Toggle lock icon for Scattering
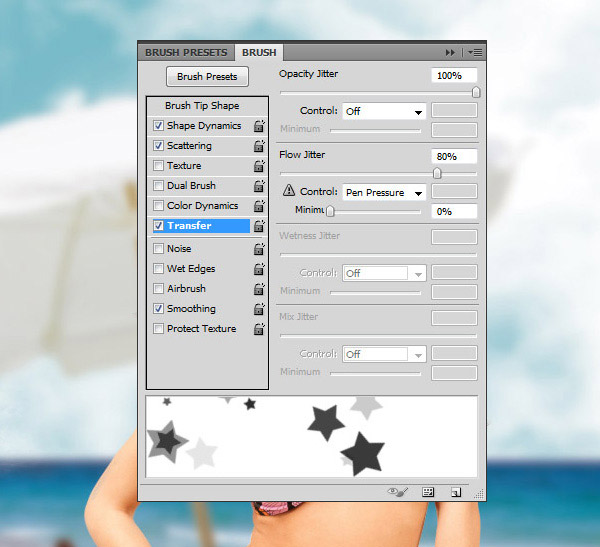The width and height of the screenshot is (600, 547). click(259, 145)
